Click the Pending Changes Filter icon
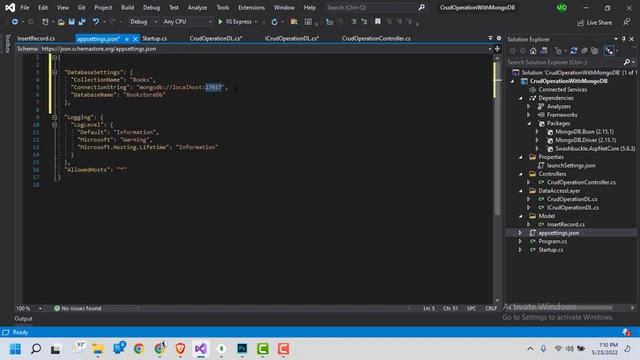The height and width of the screenshot is (360, 640). click(x=558, y=51)
